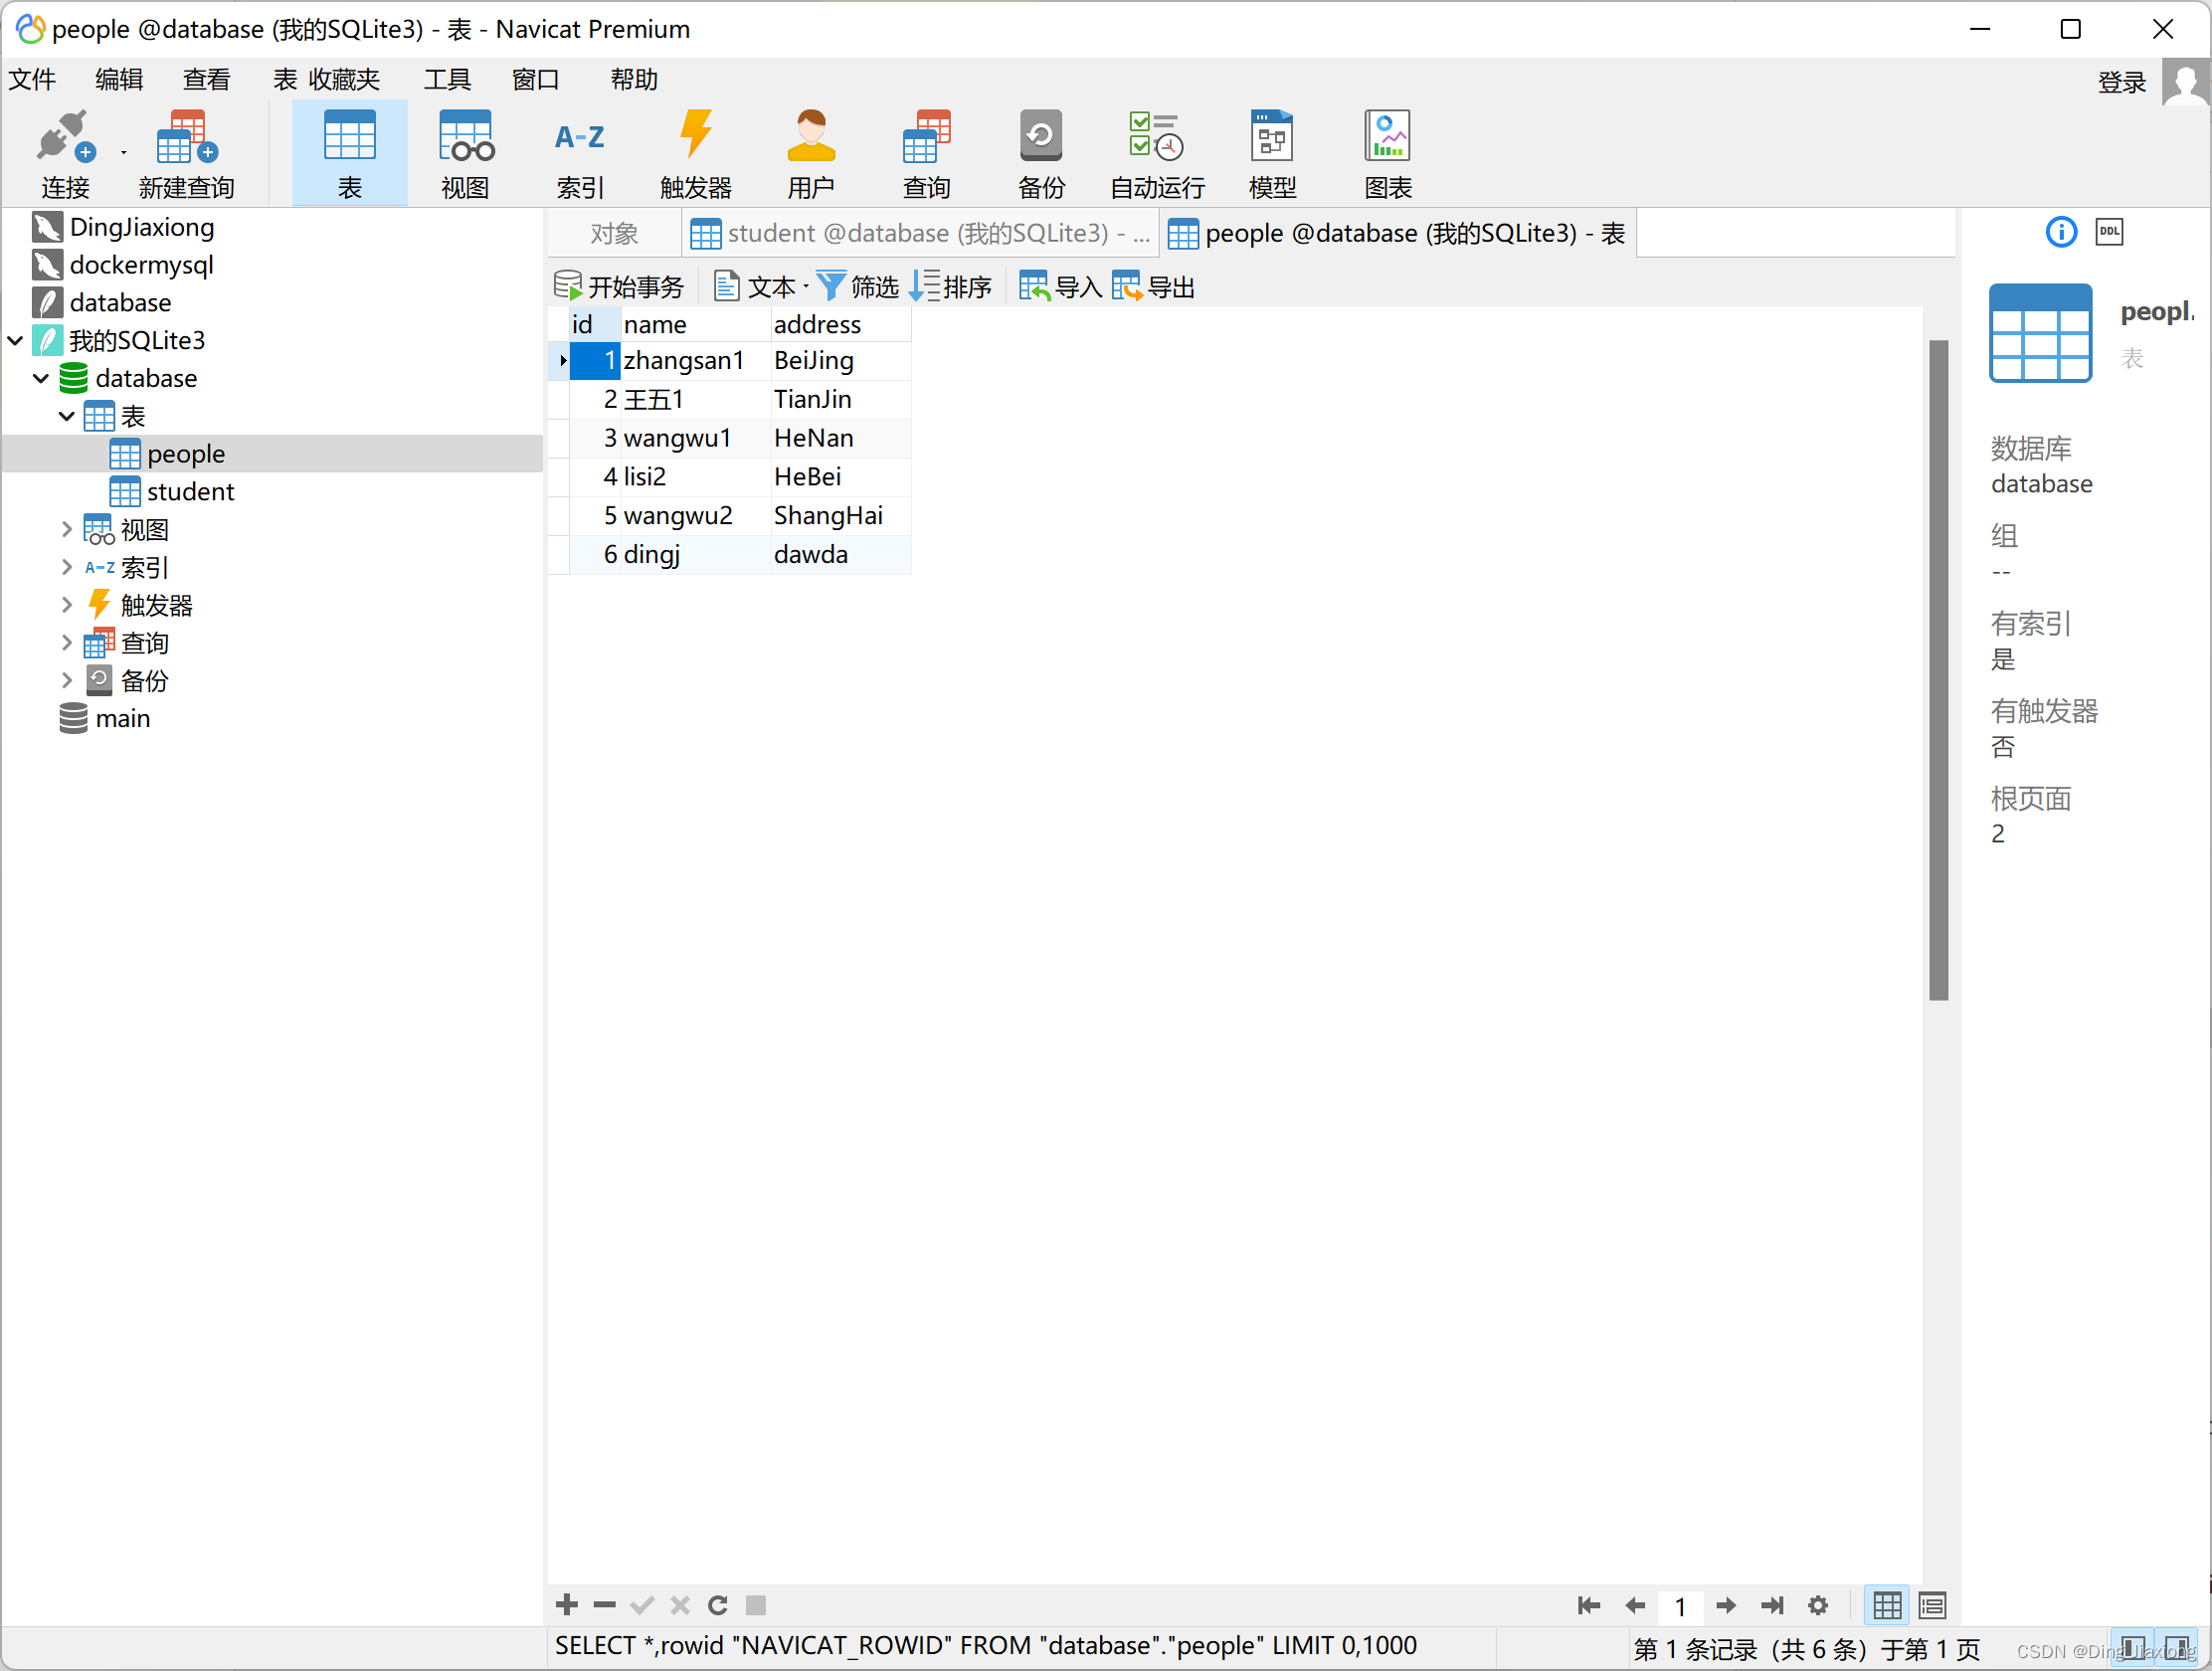Click the Sort (排序) button

[x=950, y=287]
